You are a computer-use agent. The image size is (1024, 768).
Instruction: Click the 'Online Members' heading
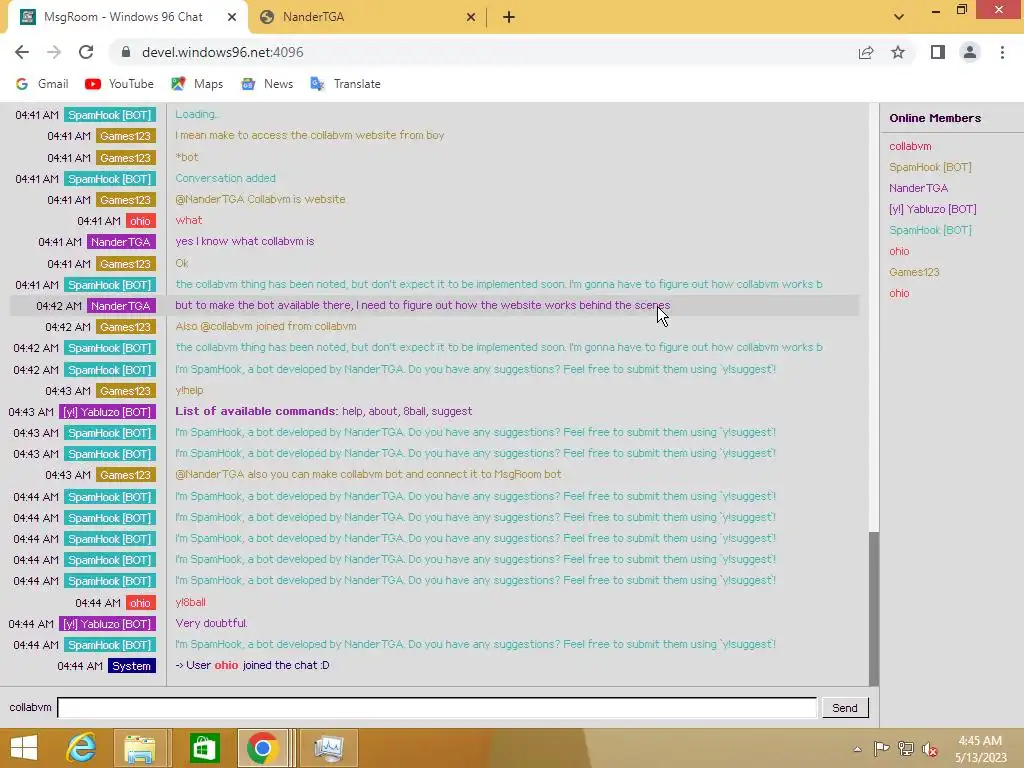click(935, 118)
